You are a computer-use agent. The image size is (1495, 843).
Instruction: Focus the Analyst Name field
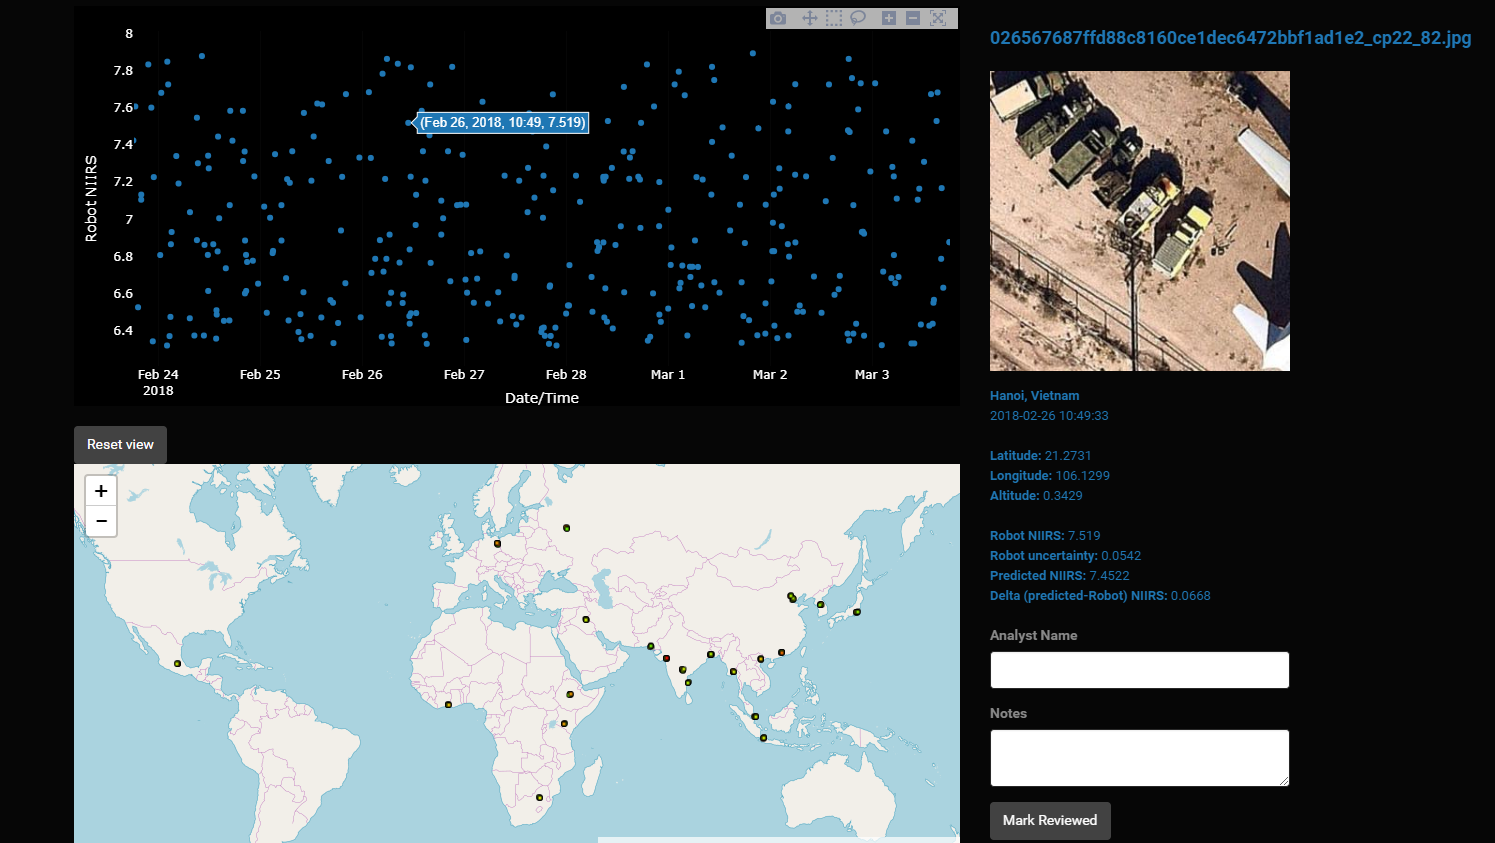(x=1140, y=670)
